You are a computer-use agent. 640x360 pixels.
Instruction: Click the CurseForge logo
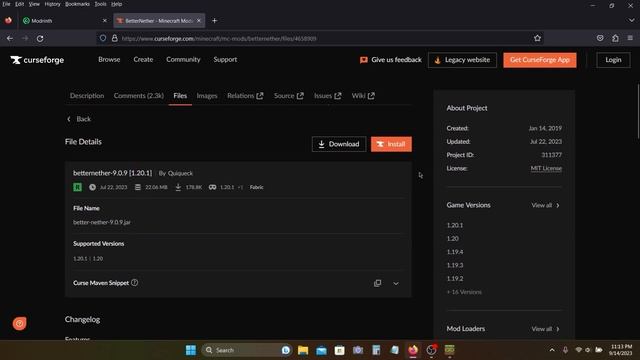37,60
